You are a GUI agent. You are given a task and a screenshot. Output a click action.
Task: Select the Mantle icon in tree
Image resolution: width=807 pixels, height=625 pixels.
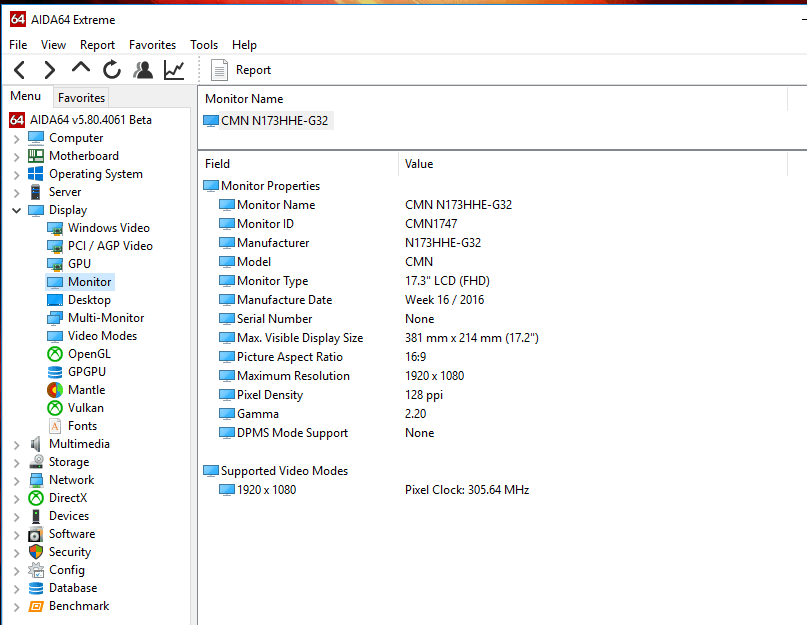click(55, 390)
